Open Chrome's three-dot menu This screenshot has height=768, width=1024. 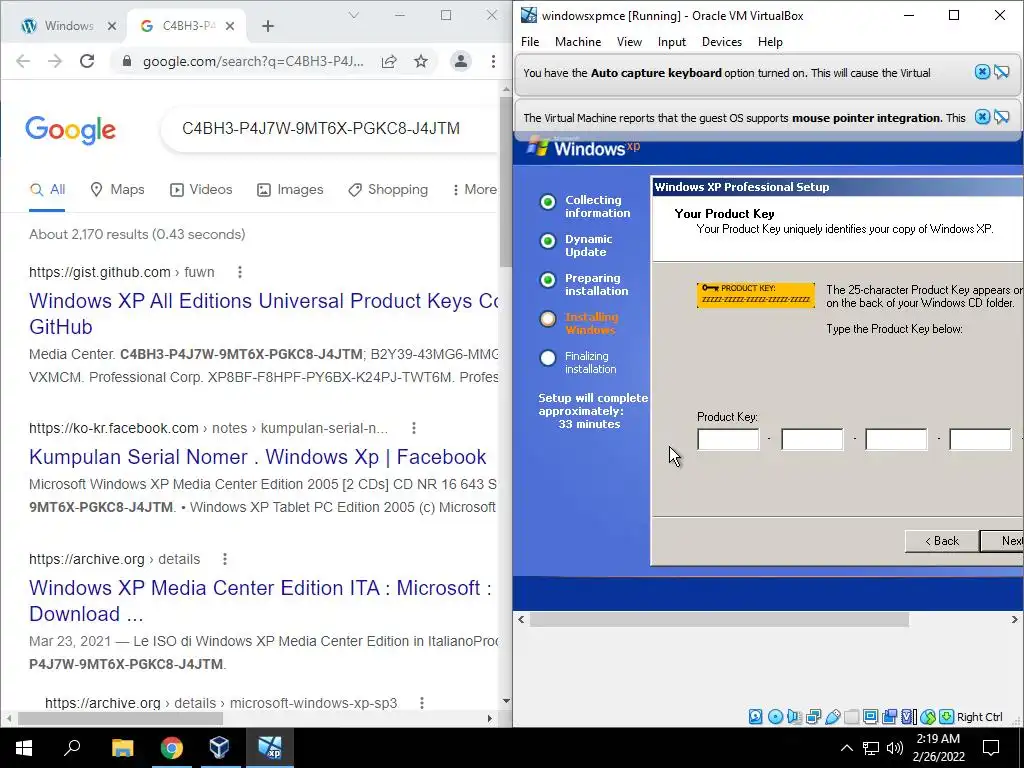(493, 61)
